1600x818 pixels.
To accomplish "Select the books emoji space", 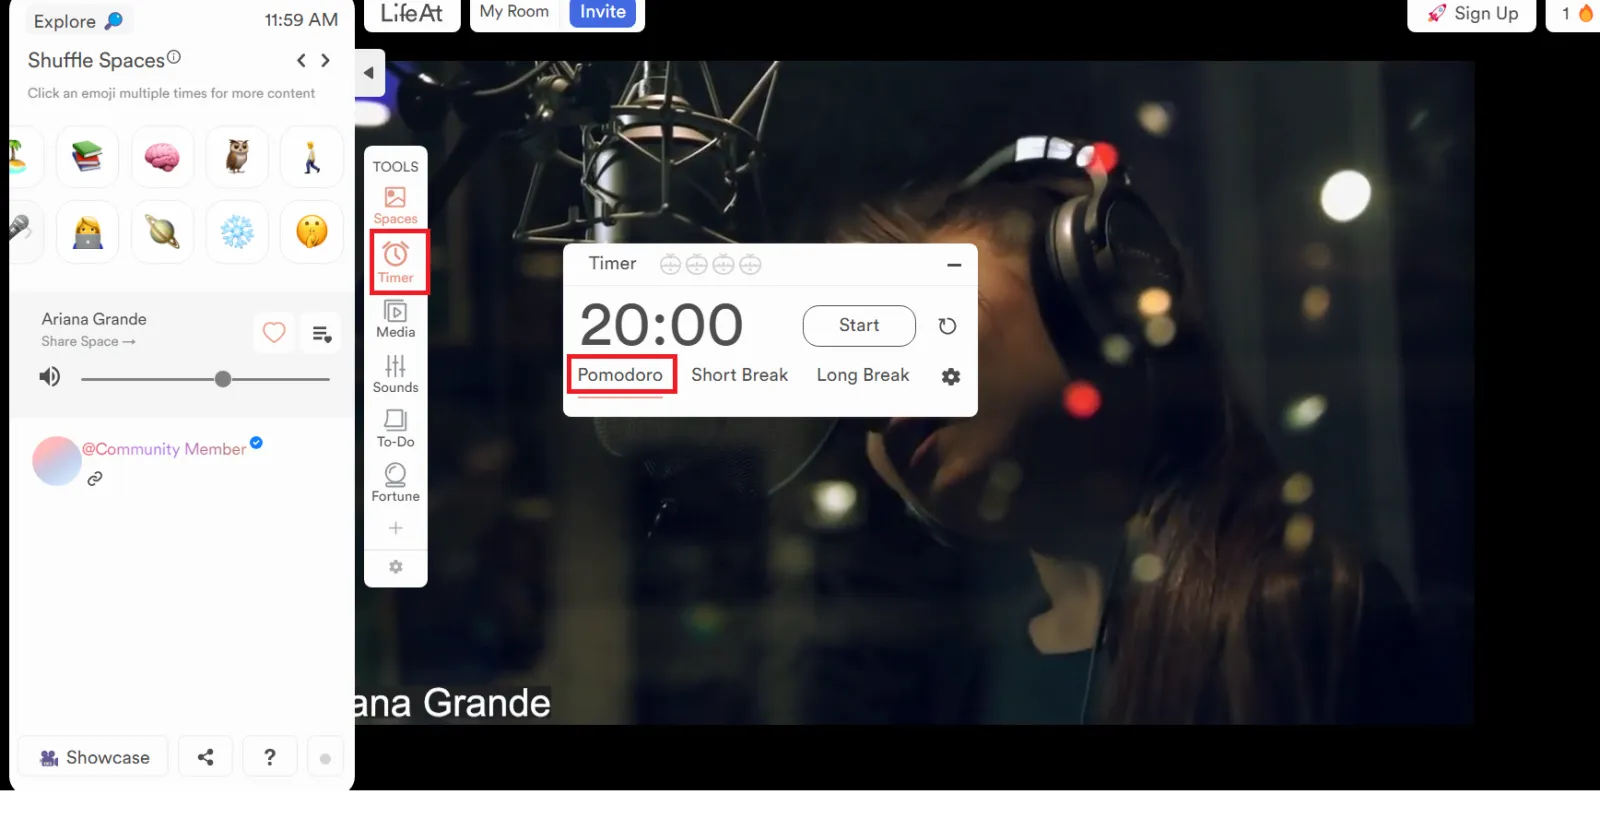I will pyautogui.click(x=87, y=157).
